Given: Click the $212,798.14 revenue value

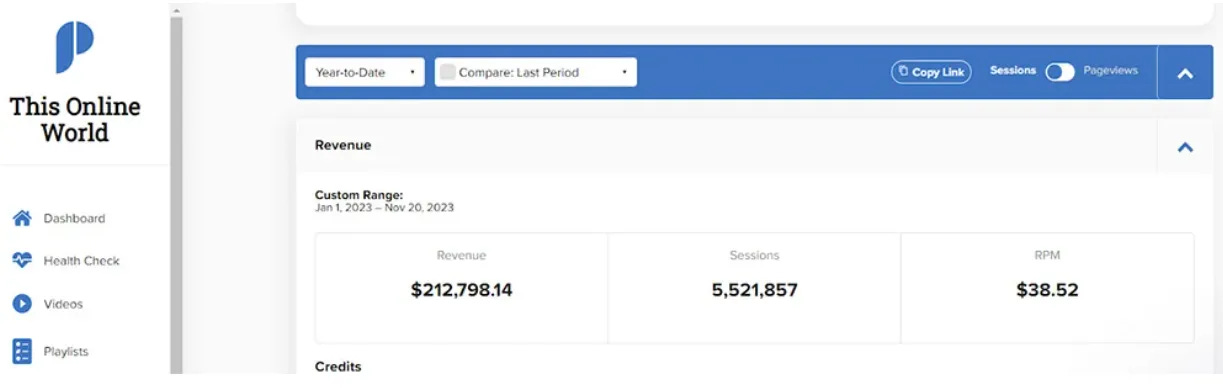Looking at the screenshot, I should click(461, 290).
